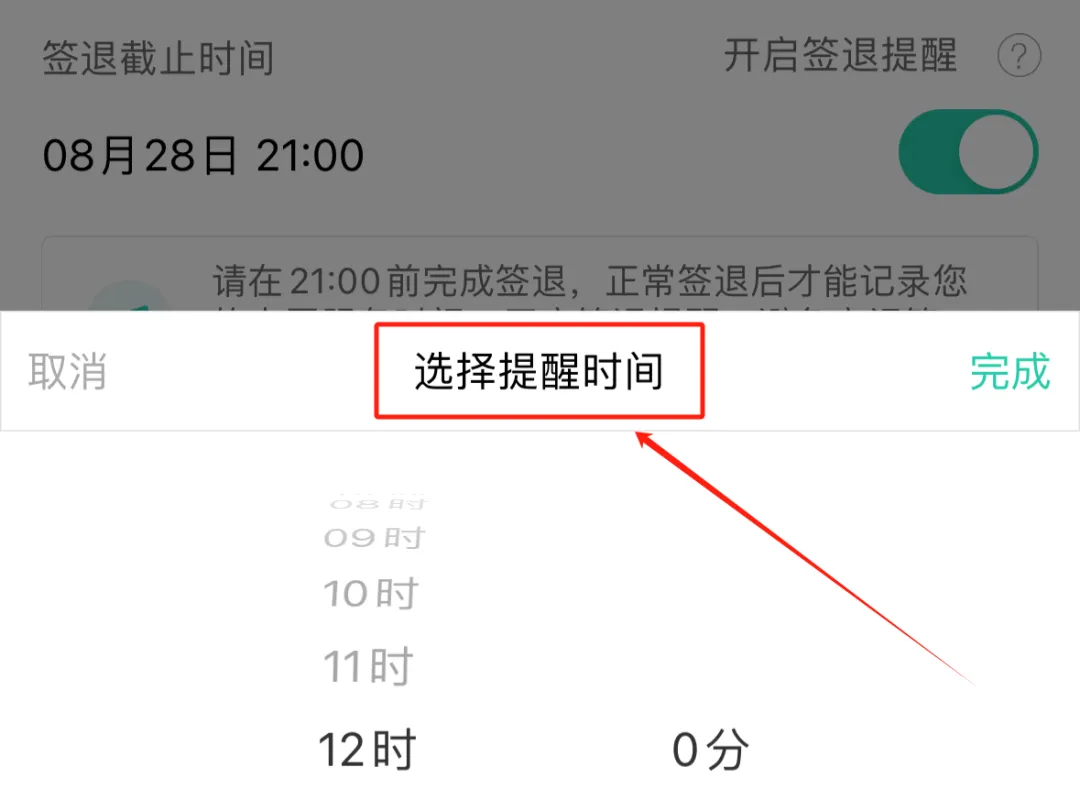Tap the 签退截止时间 label
The height and width of the screenshot is (800, 1080).
158,57
